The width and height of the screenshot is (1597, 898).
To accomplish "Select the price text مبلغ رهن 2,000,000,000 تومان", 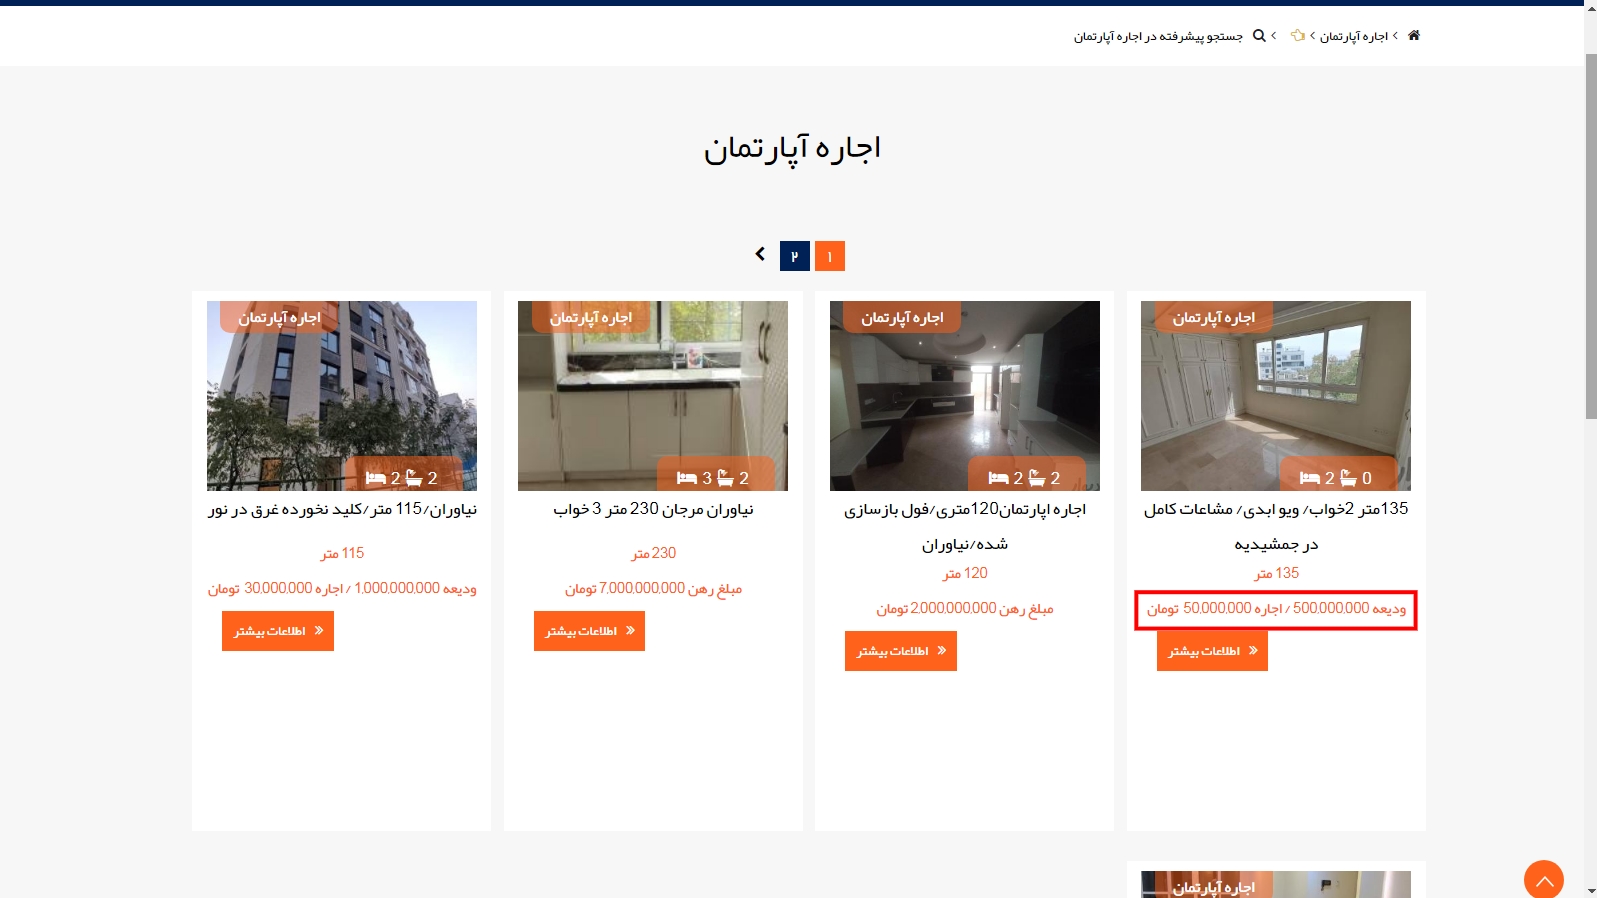I will point(965,608).
